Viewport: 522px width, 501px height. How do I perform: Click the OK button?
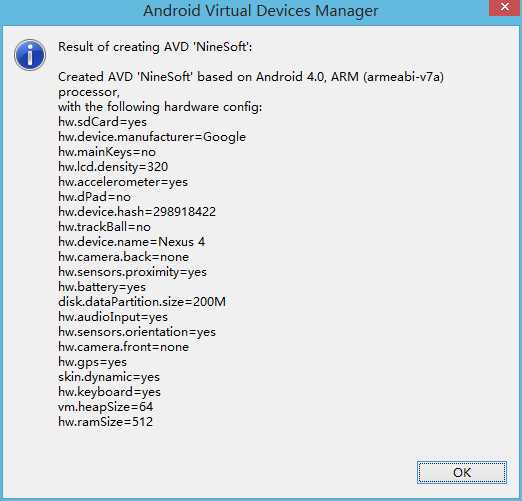coord(462,472)
